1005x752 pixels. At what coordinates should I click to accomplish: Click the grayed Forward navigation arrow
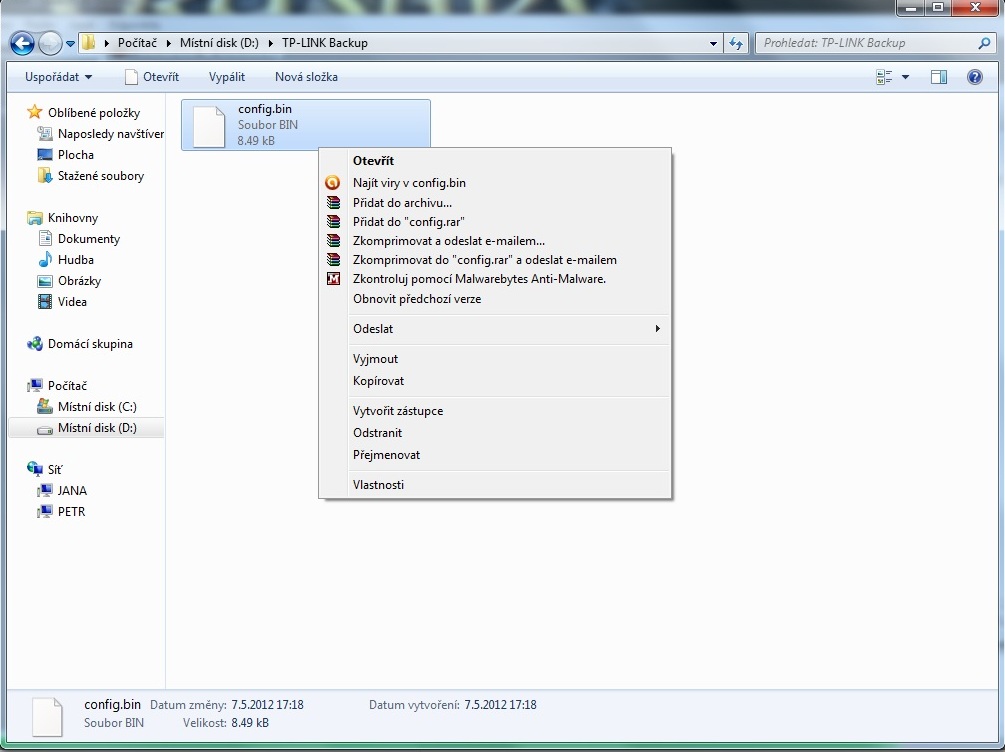point(50,44)
